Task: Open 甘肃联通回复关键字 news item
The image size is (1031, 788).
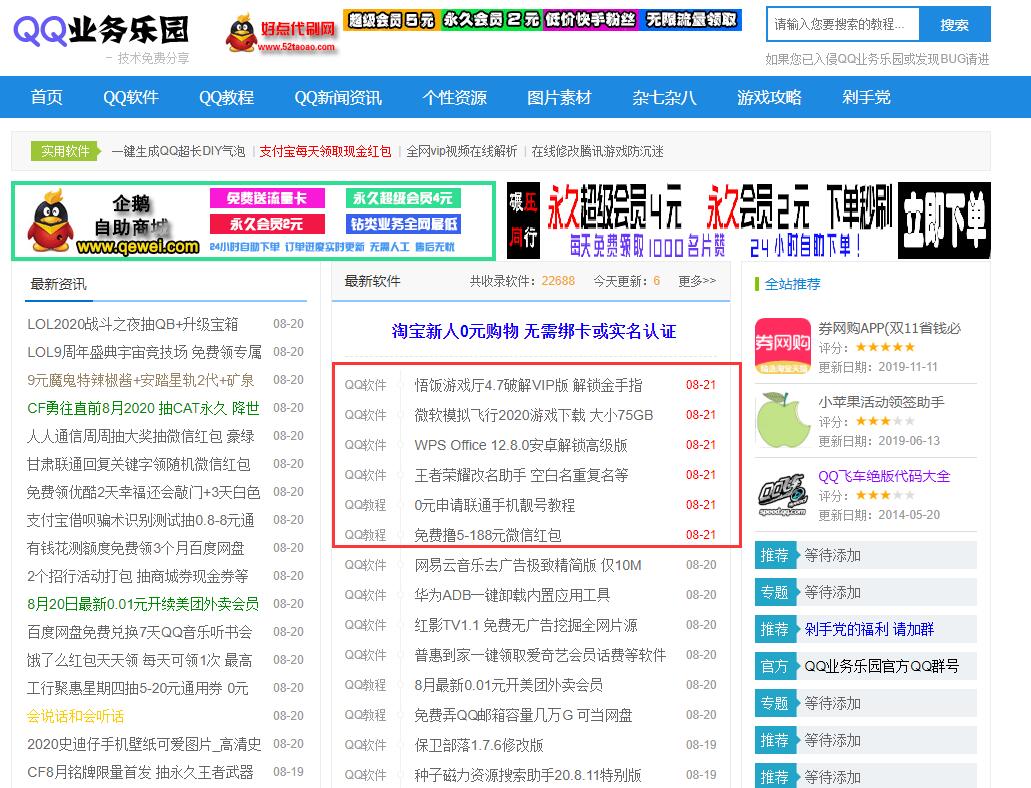Action: [x=139, y=464]
